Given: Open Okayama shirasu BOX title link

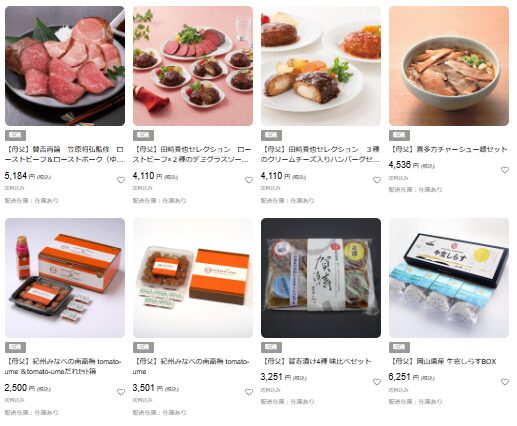Looking at the screenshot, I should (x=443, y=361).
